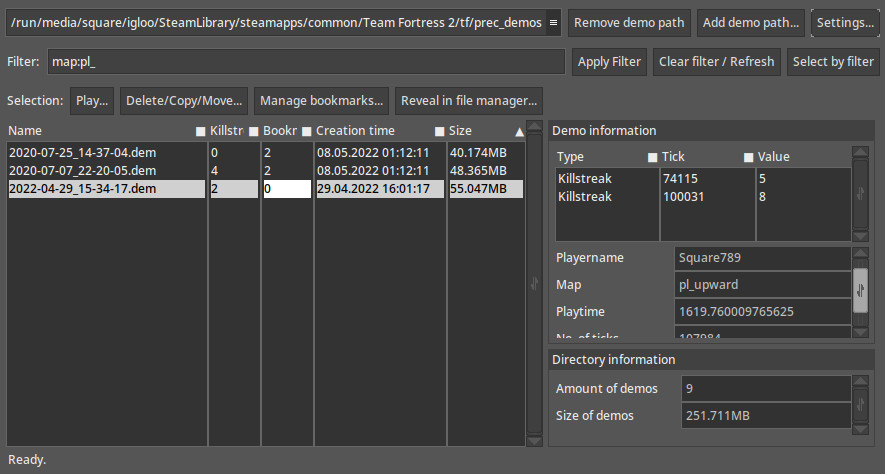This screenshot has height=474, width=885.
Task: Select the Killstreak row at tick 100031
Action: point(703,196)
